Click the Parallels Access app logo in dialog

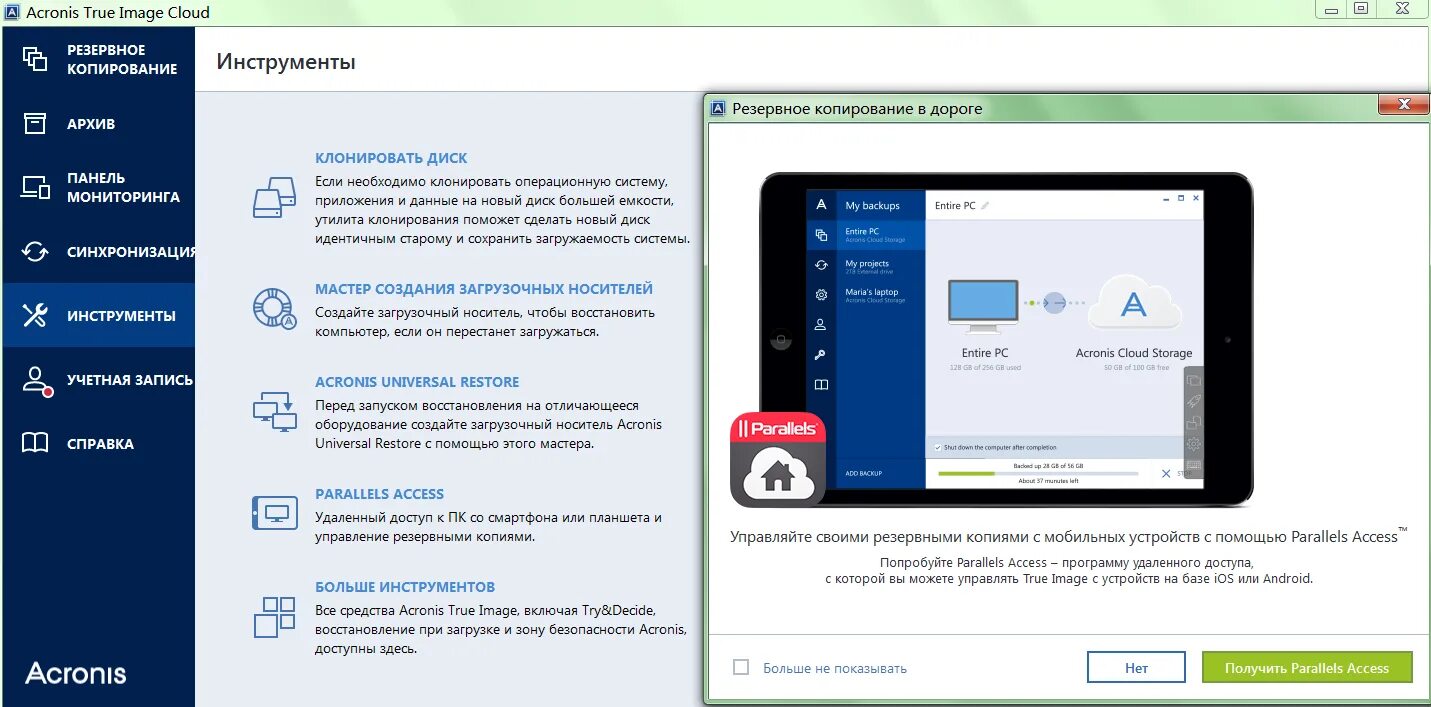778,459
